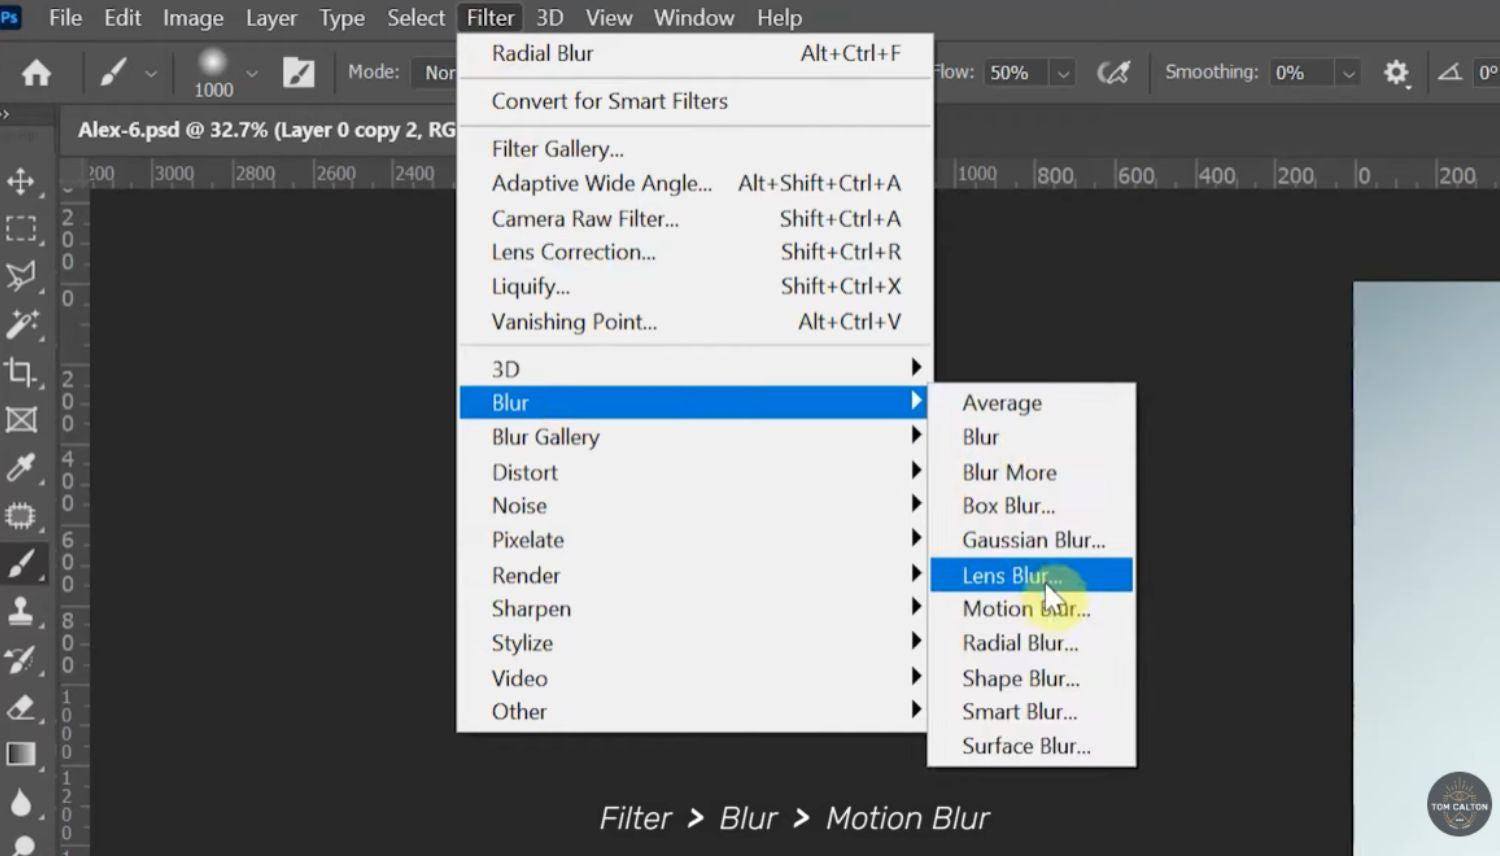Expand the 3D filter submenu

[x=694, y=369]
